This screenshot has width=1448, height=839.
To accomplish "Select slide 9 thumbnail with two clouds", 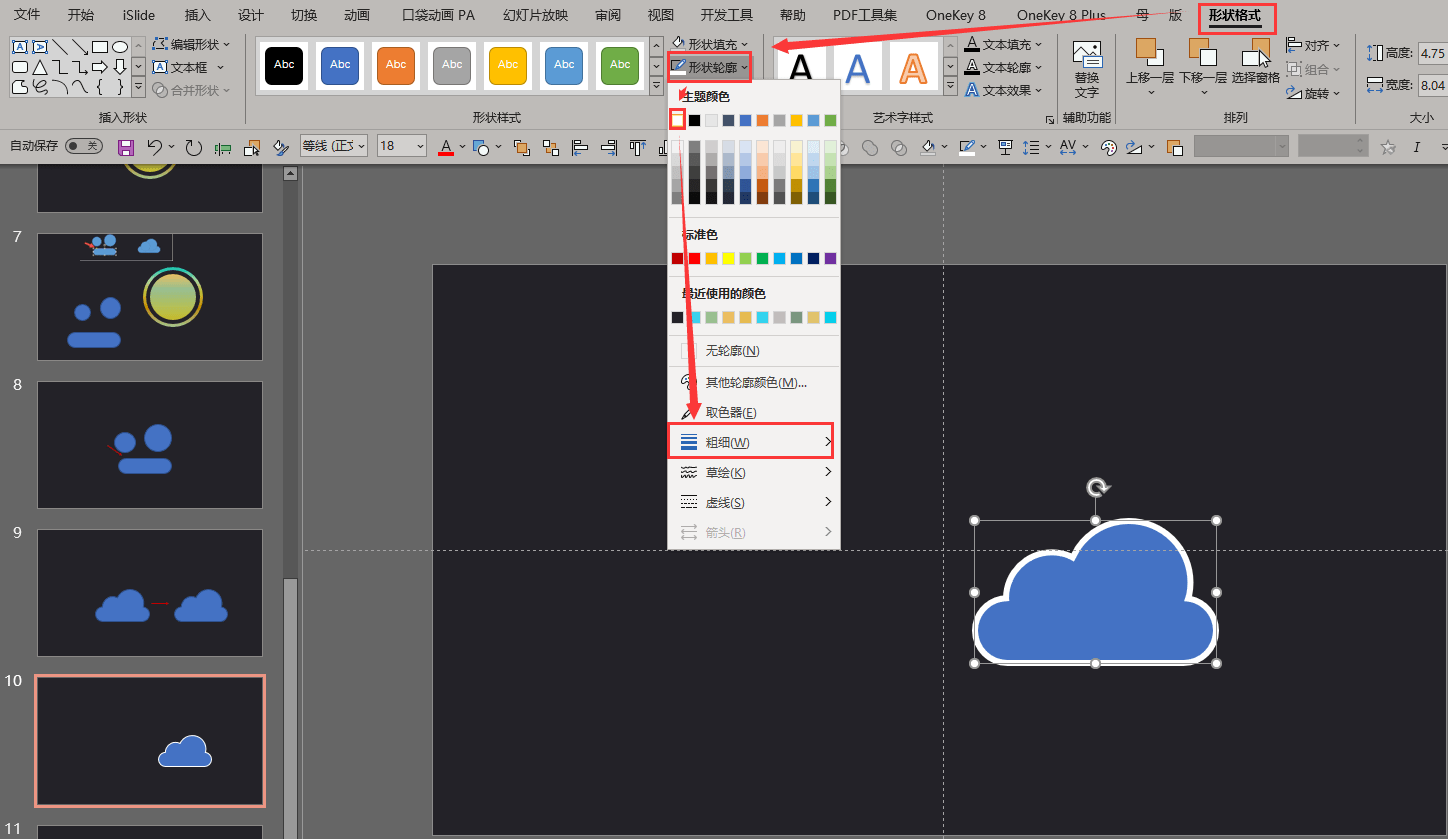I will 150,592.
